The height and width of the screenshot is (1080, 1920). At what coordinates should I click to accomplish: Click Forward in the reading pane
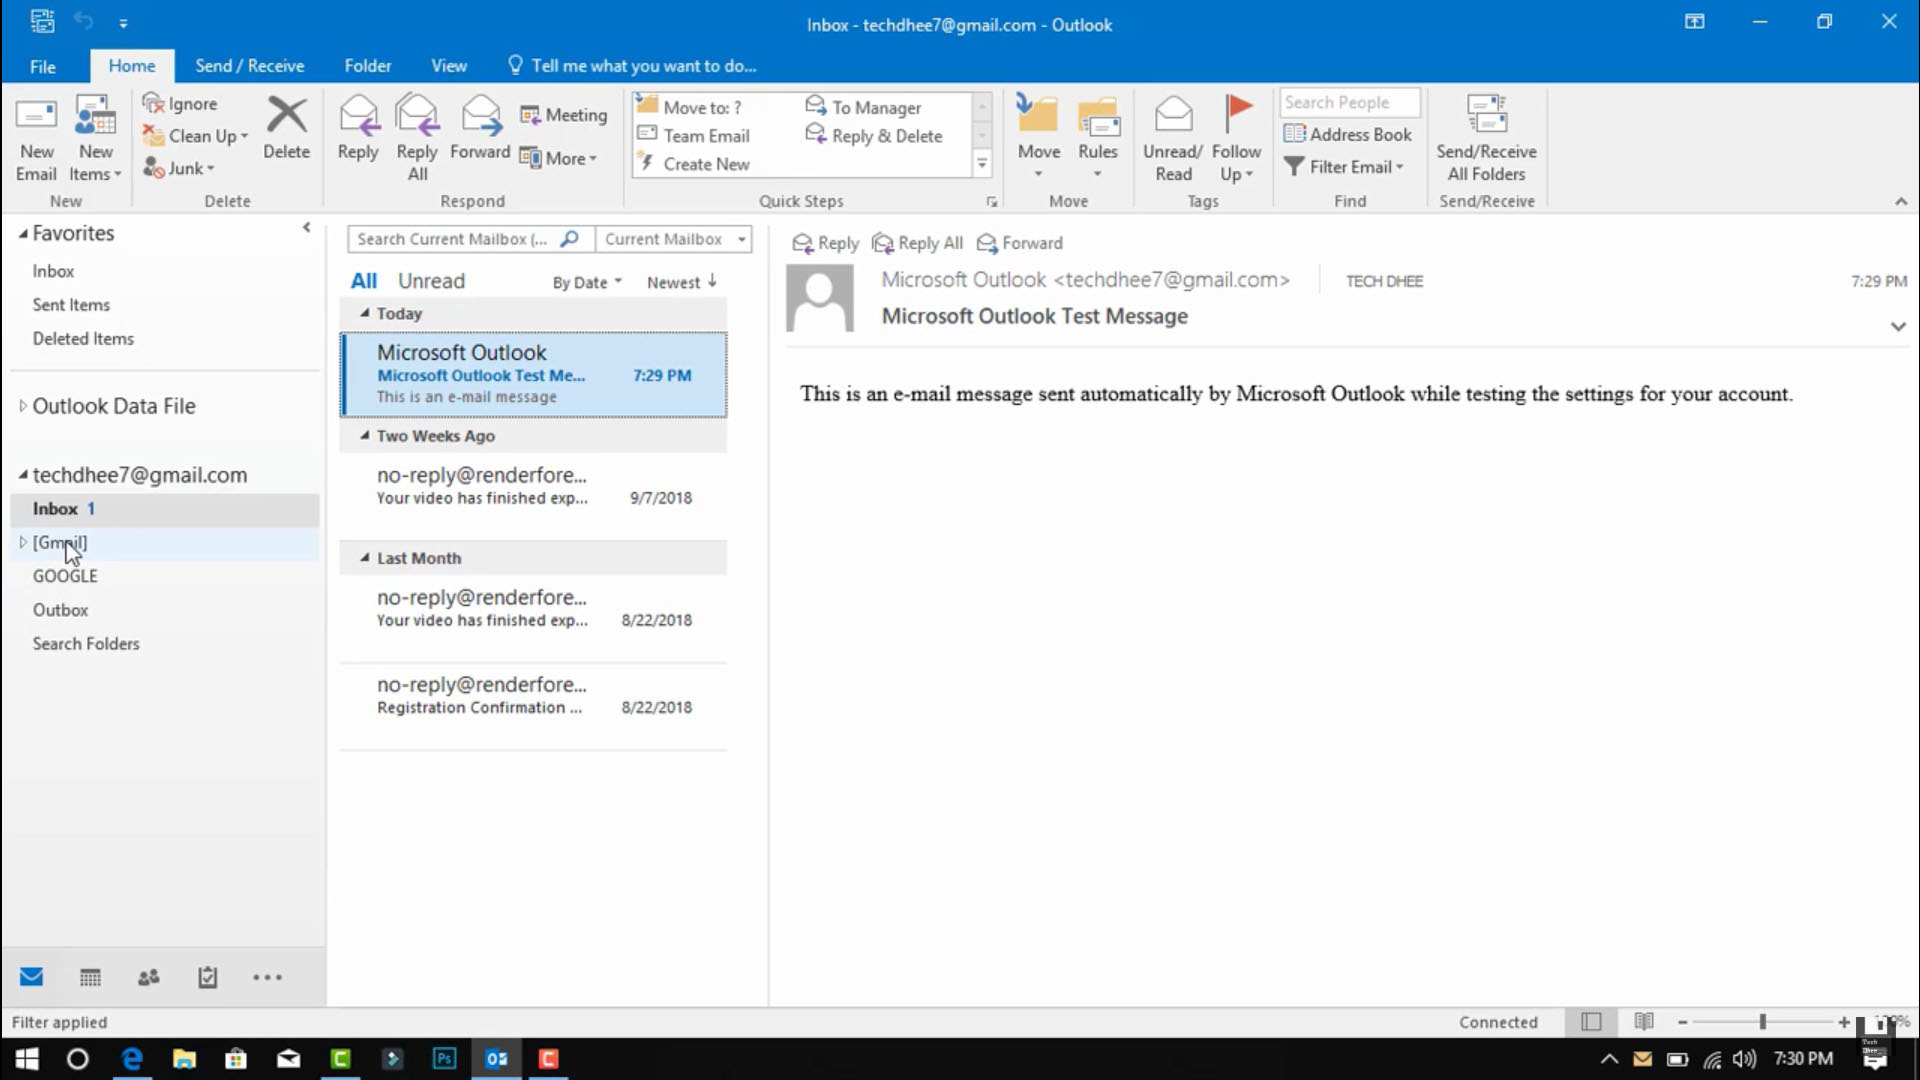pos(1020,243)
